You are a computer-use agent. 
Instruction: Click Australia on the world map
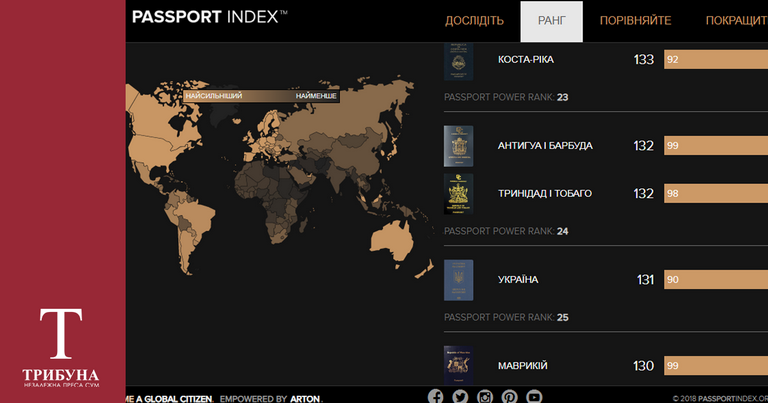[394, 240]
